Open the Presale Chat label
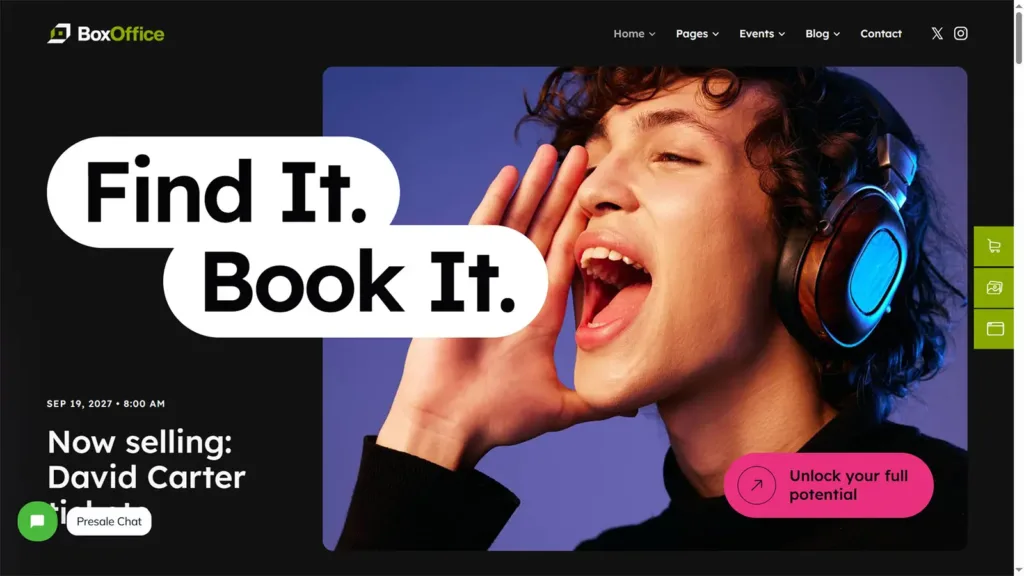The width and height of the screenshot is (1024, 576). pyautogui.click(x=109, y=521)
